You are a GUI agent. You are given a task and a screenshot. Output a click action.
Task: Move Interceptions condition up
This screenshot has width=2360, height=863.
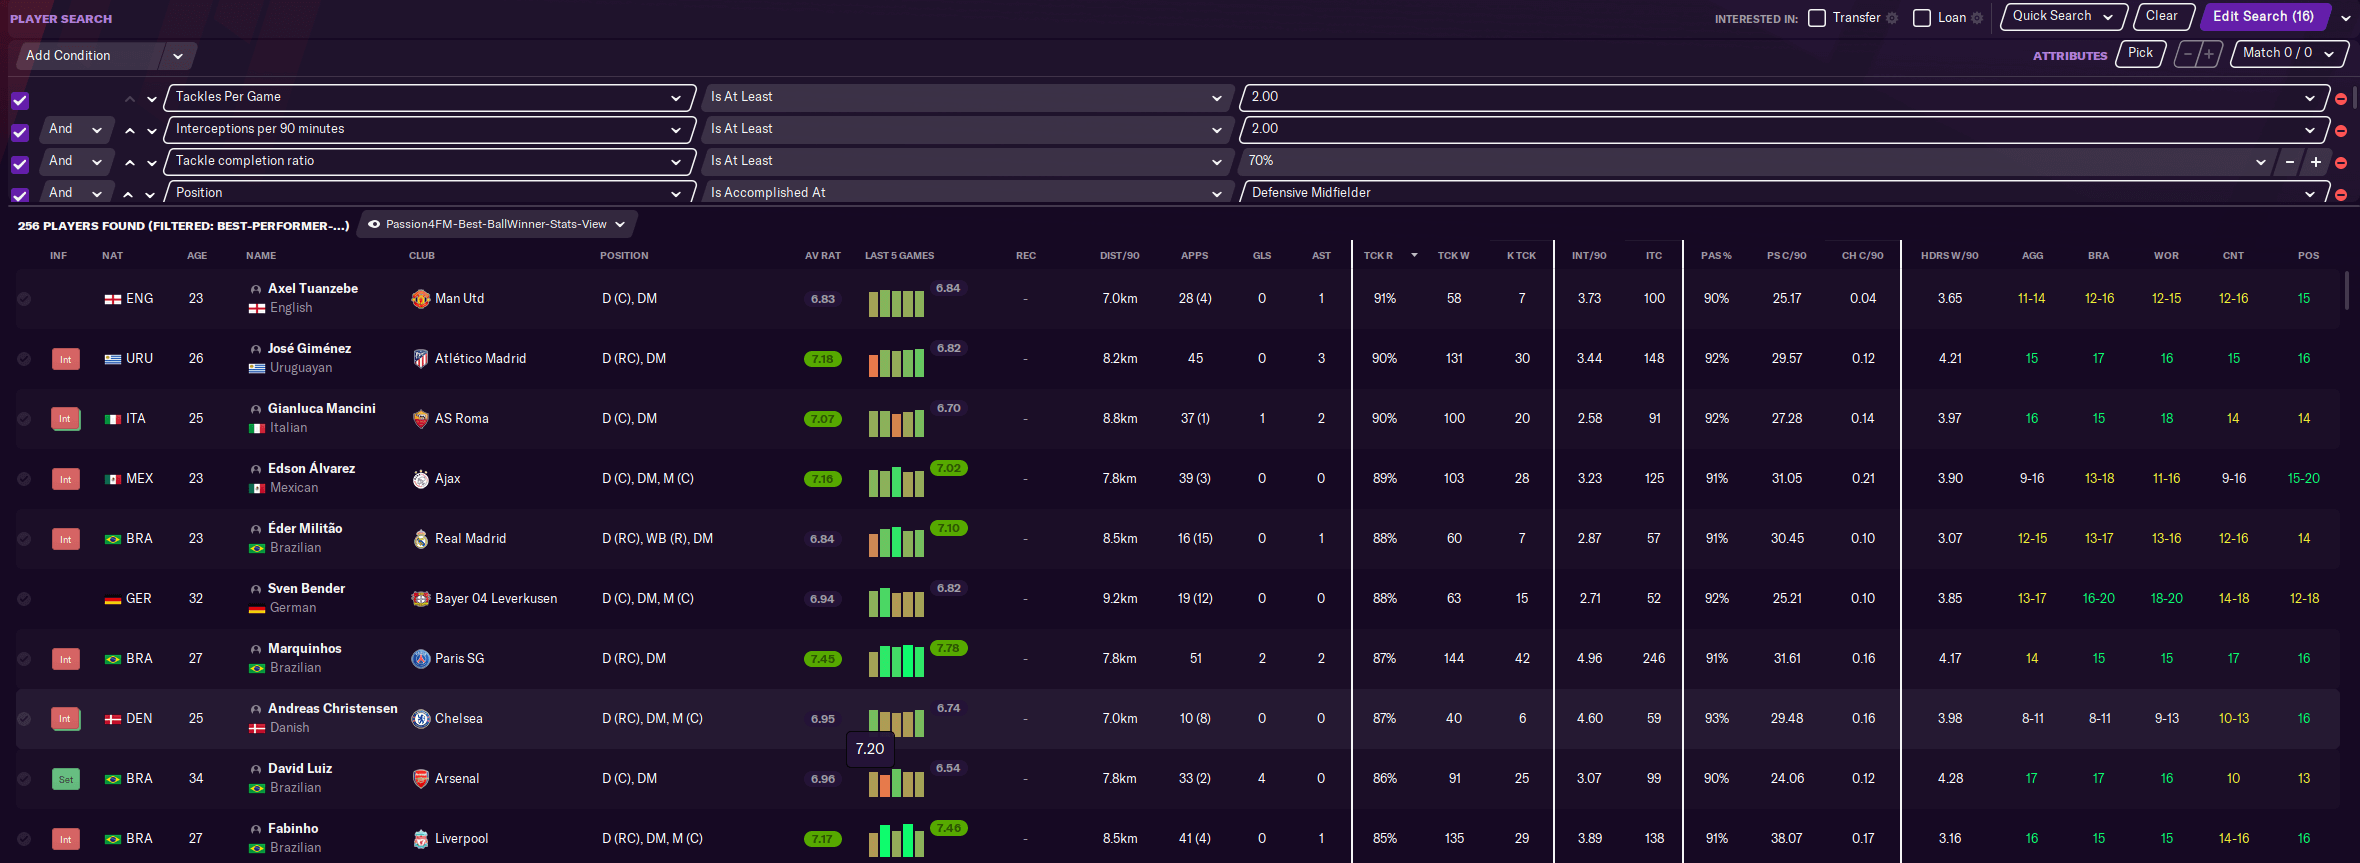pos(130,131)
